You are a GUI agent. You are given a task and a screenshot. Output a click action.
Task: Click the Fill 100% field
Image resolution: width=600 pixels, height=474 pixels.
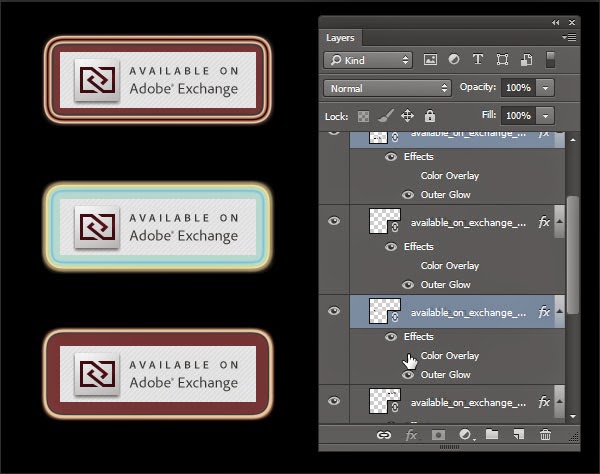[518, 116]
